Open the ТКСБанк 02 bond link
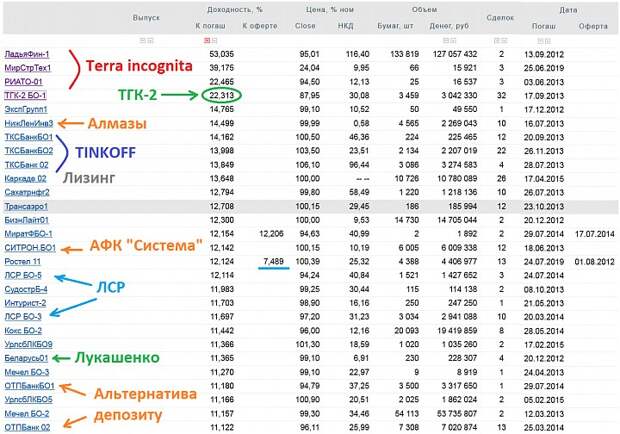The width and height of the screenshot is (620, 434). 26,165
